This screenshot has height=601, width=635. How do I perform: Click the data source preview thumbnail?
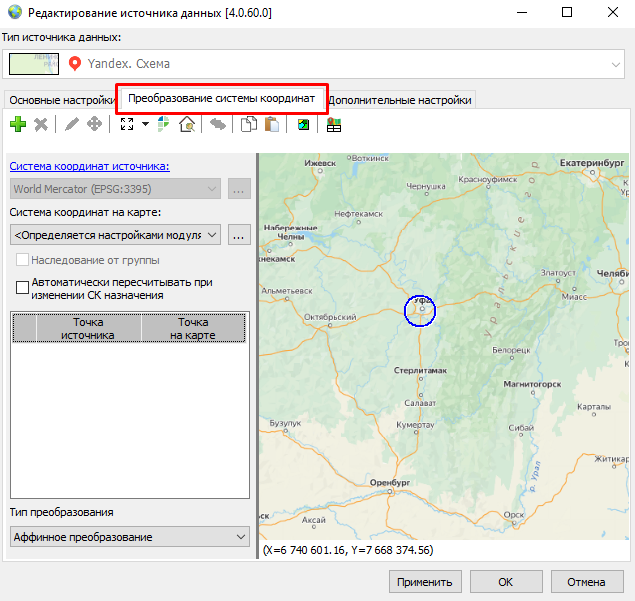pos(34,64)
